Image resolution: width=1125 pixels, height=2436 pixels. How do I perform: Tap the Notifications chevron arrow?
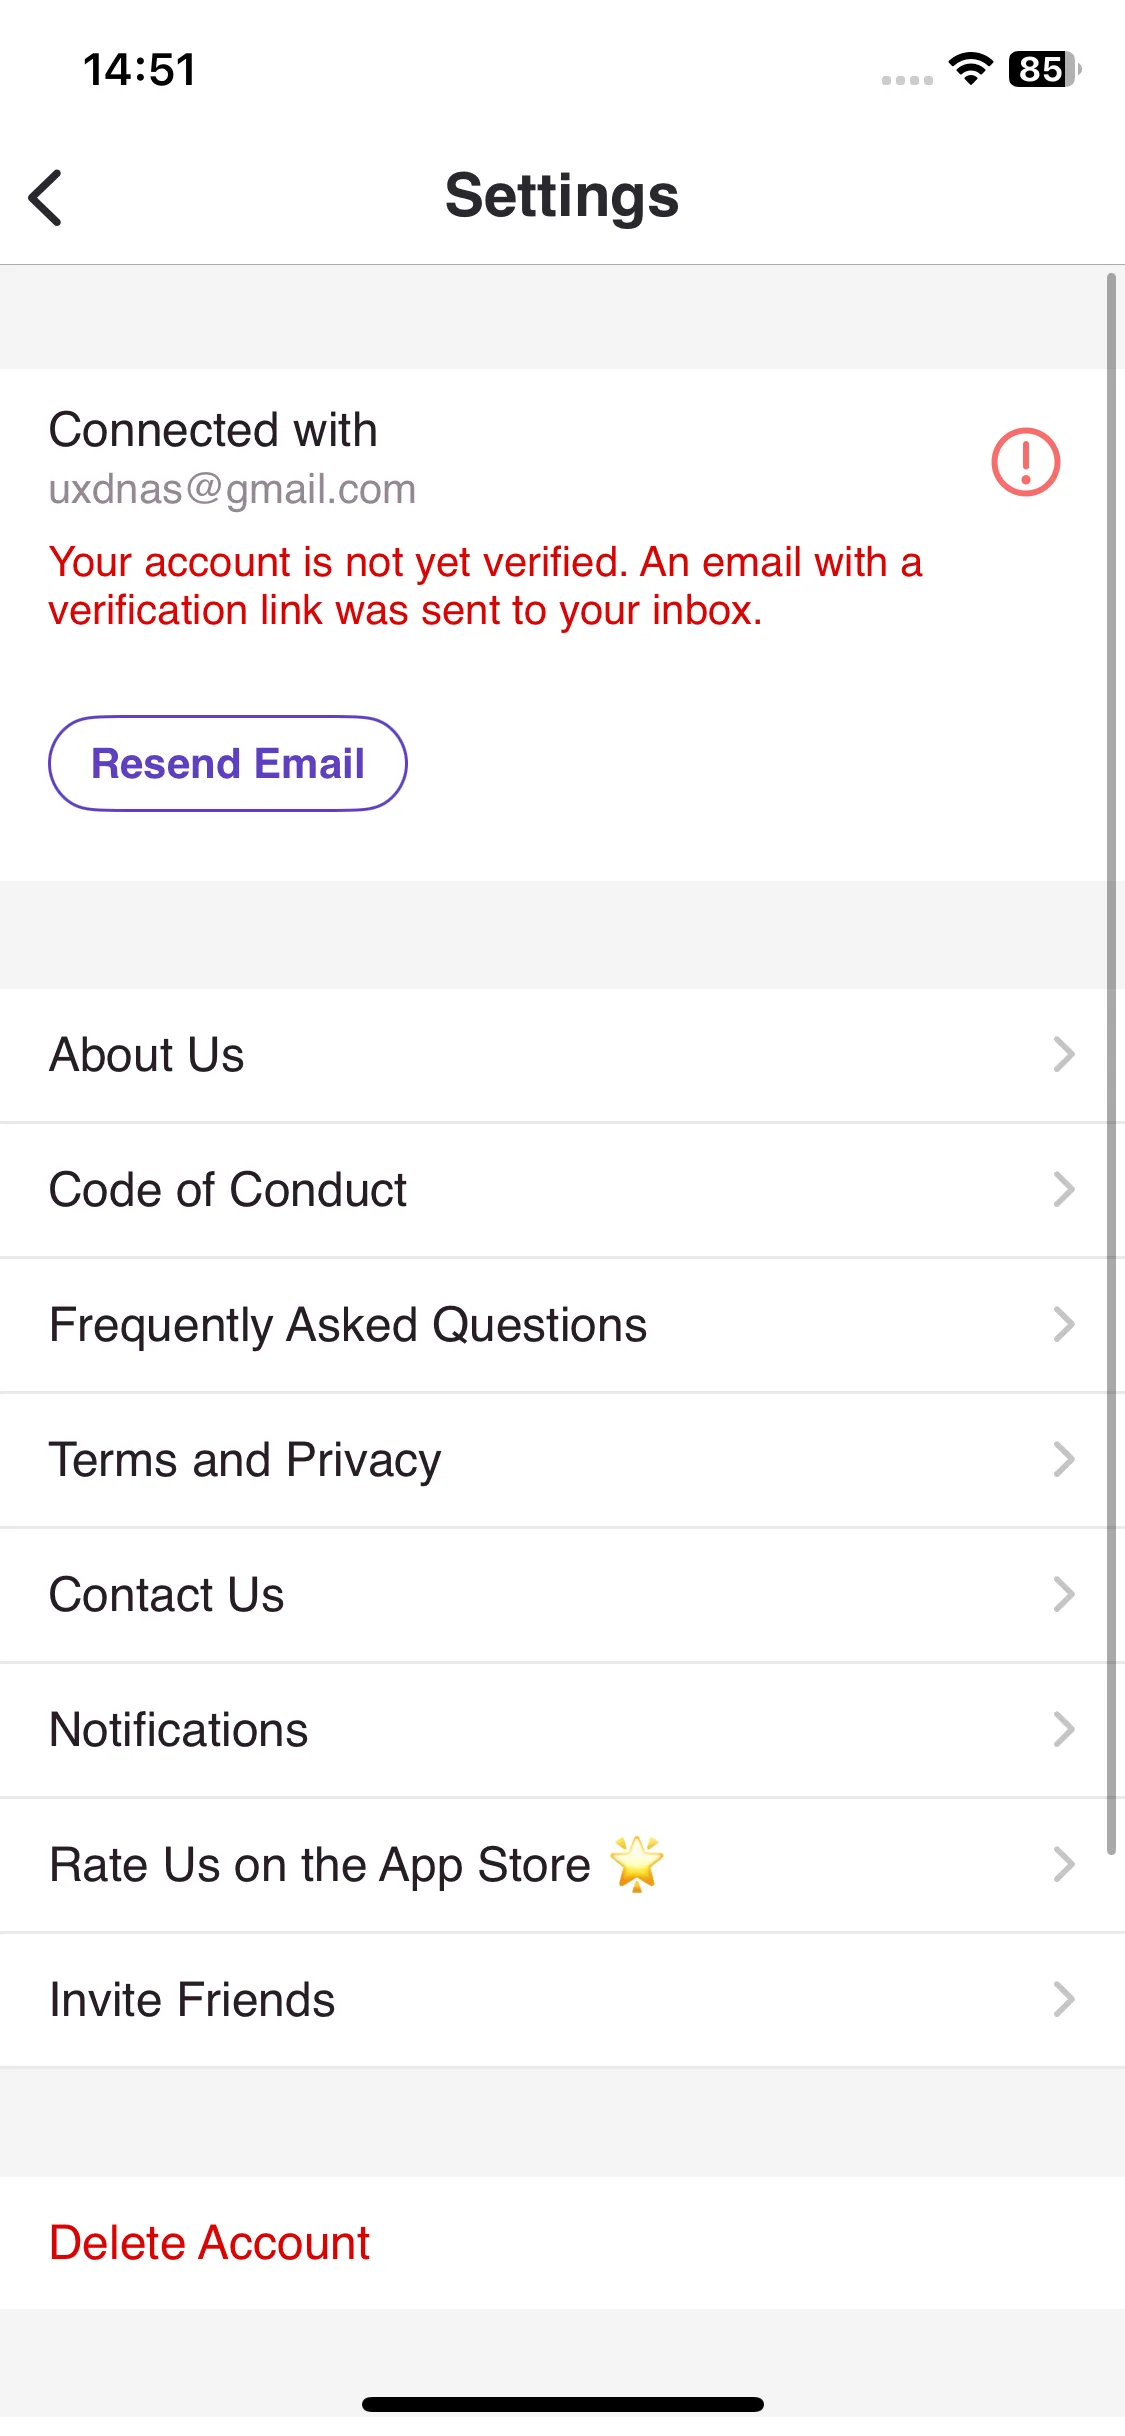tap(1064, 1730)
